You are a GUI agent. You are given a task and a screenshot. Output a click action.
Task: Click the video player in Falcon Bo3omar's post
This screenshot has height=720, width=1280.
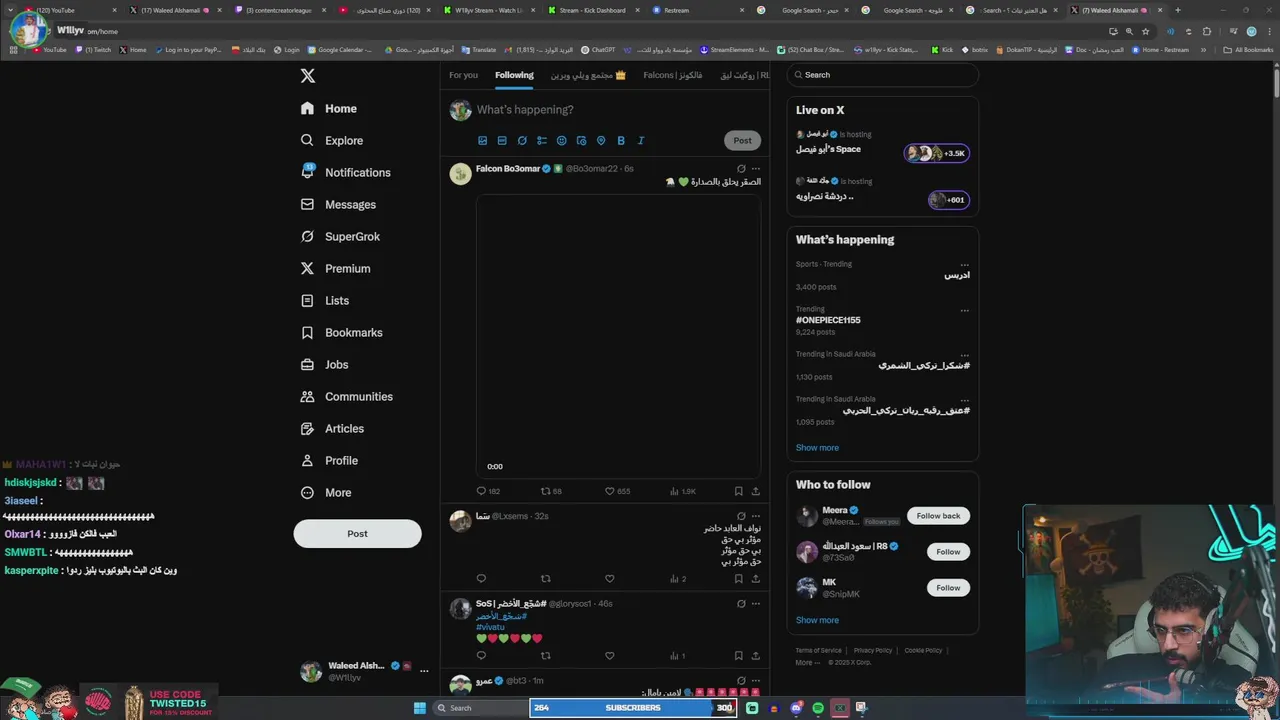tap(618, 336)
